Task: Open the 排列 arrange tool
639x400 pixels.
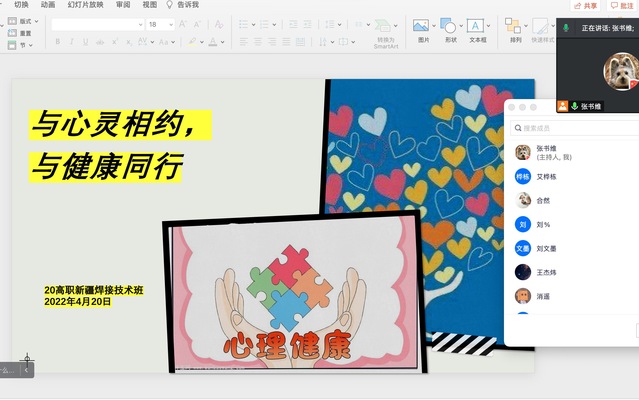Action: 515,27
